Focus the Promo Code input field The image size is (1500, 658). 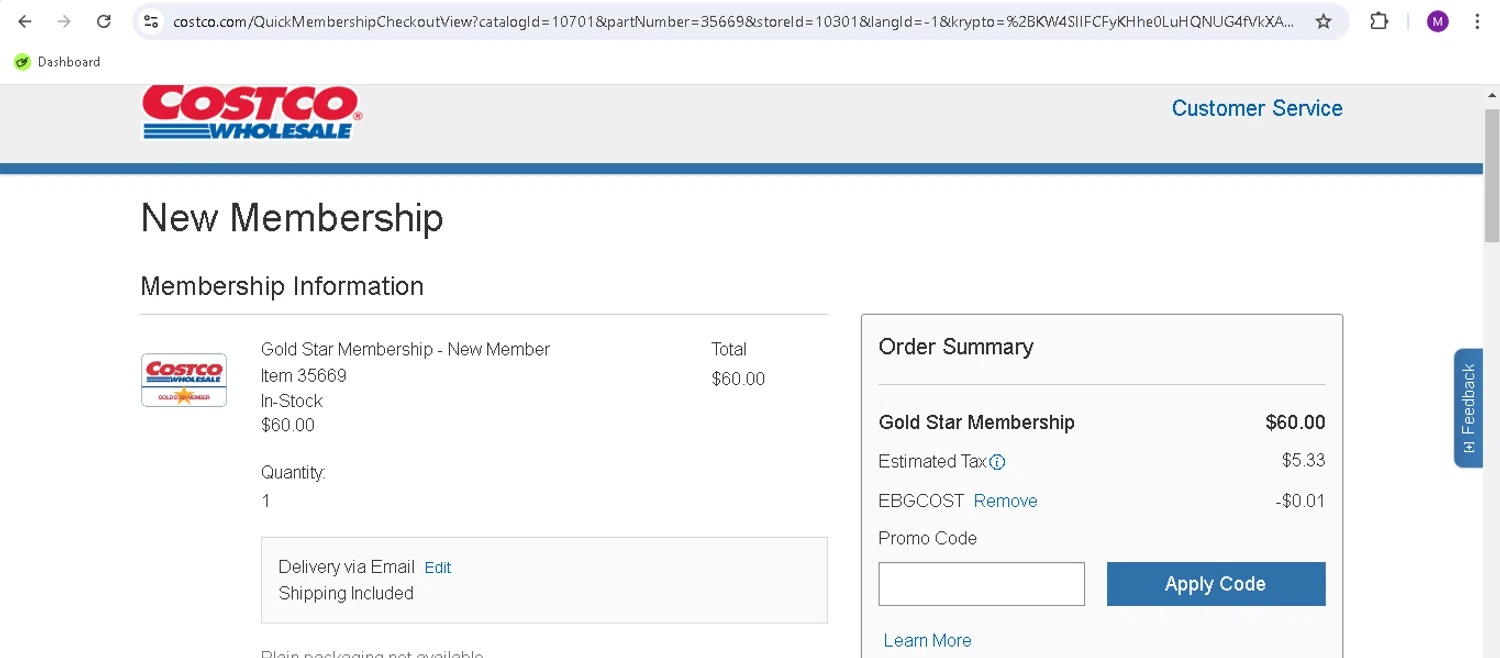click(x=981, y=584)
